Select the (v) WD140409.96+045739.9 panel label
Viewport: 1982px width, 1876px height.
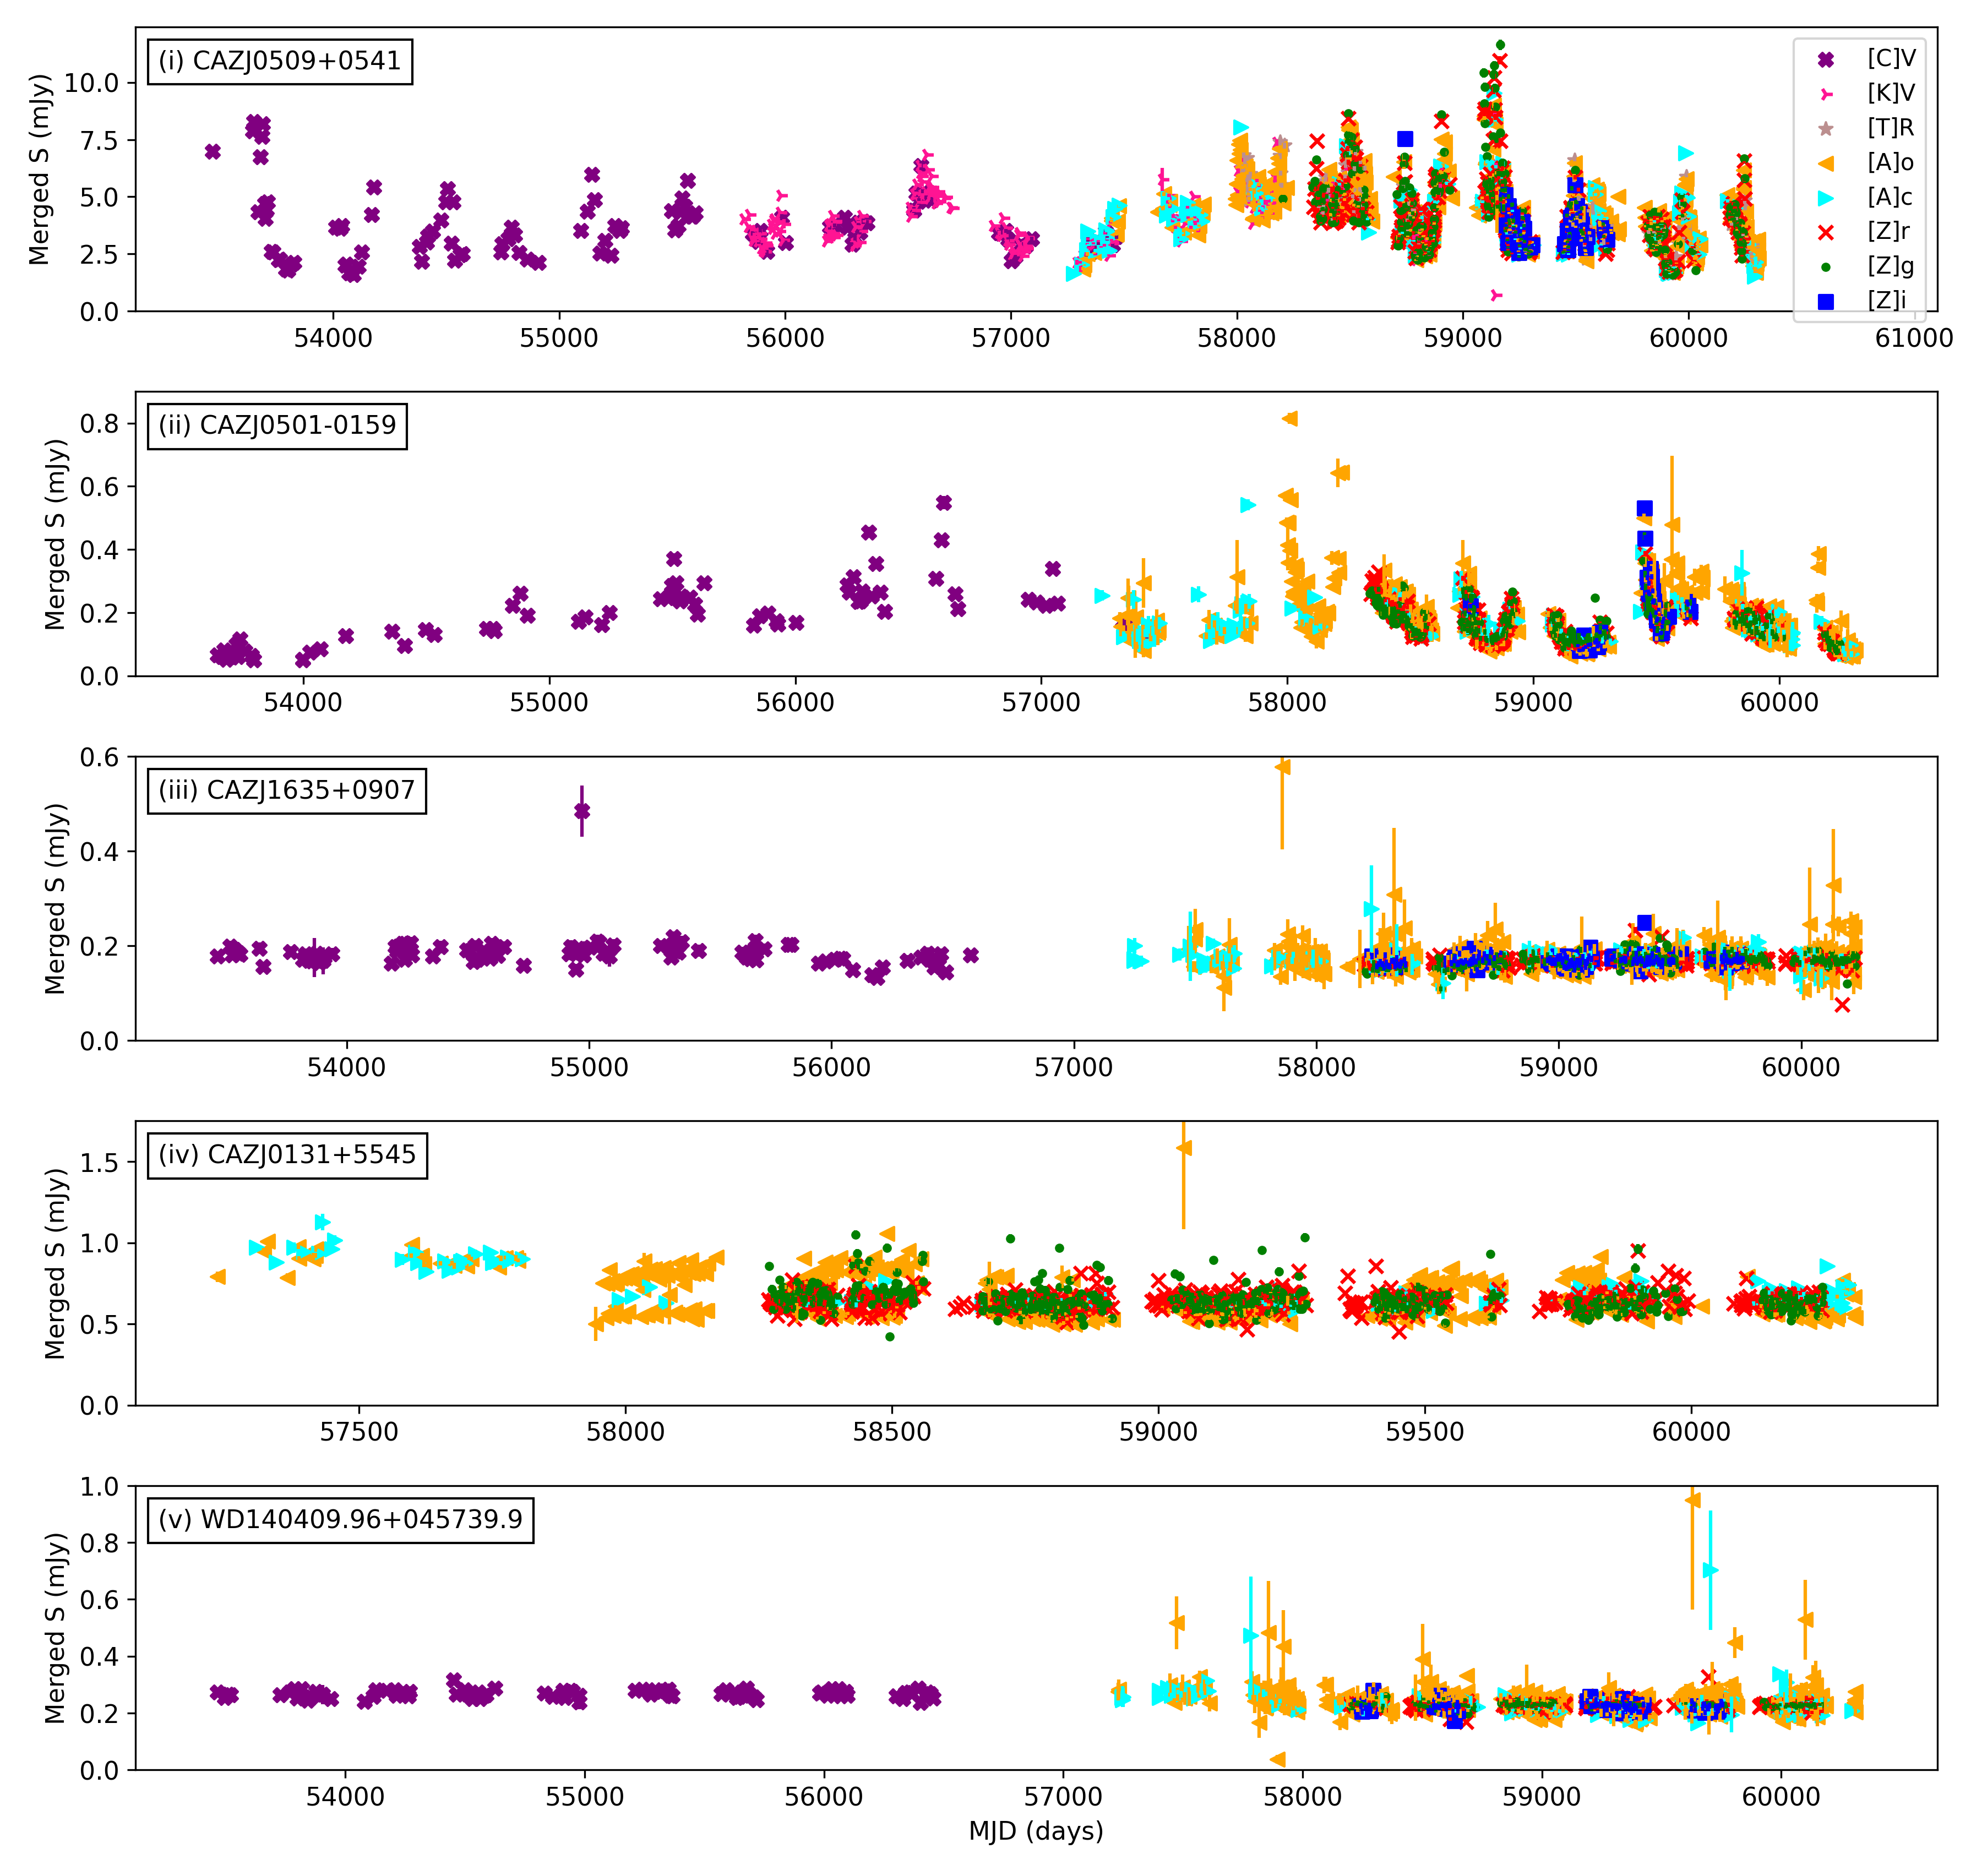pos(340,1519)
